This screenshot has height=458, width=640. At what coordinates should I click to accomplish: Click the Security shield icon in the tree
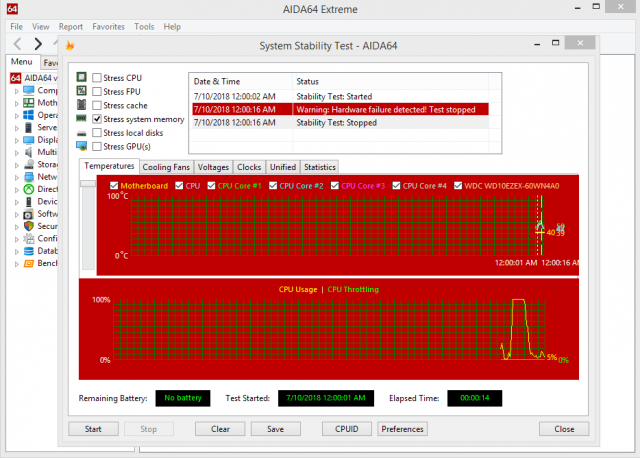click(30, 226)
